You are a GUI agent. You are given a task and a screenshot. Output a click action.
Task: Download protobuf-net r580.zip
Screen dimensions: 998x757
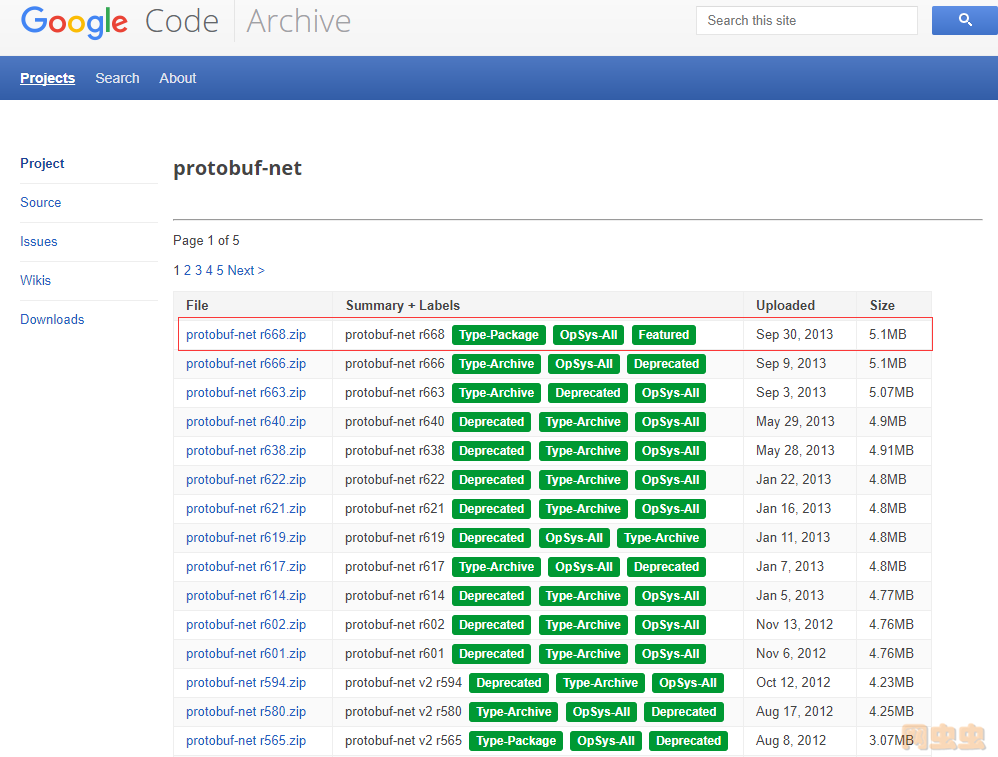pyautogui.click(x=246, y=712)
